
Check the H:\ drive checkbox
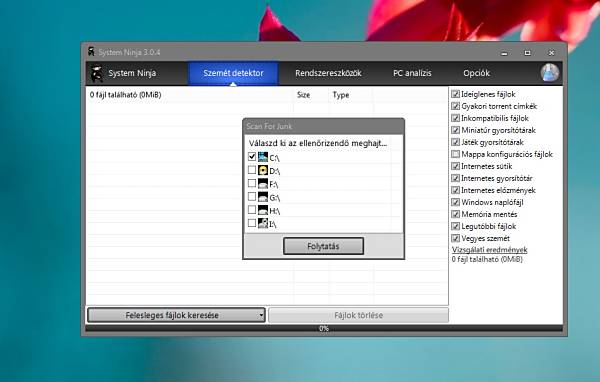(252, 209)
